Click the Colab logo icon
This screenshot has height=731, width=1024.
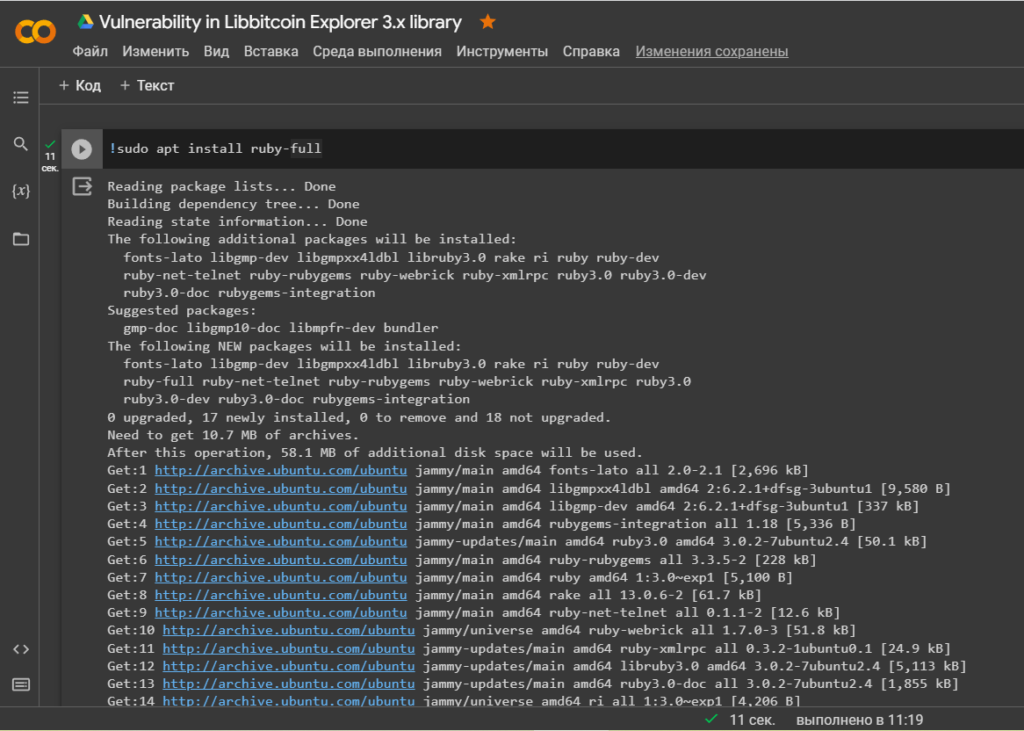[x=35, y=31]
